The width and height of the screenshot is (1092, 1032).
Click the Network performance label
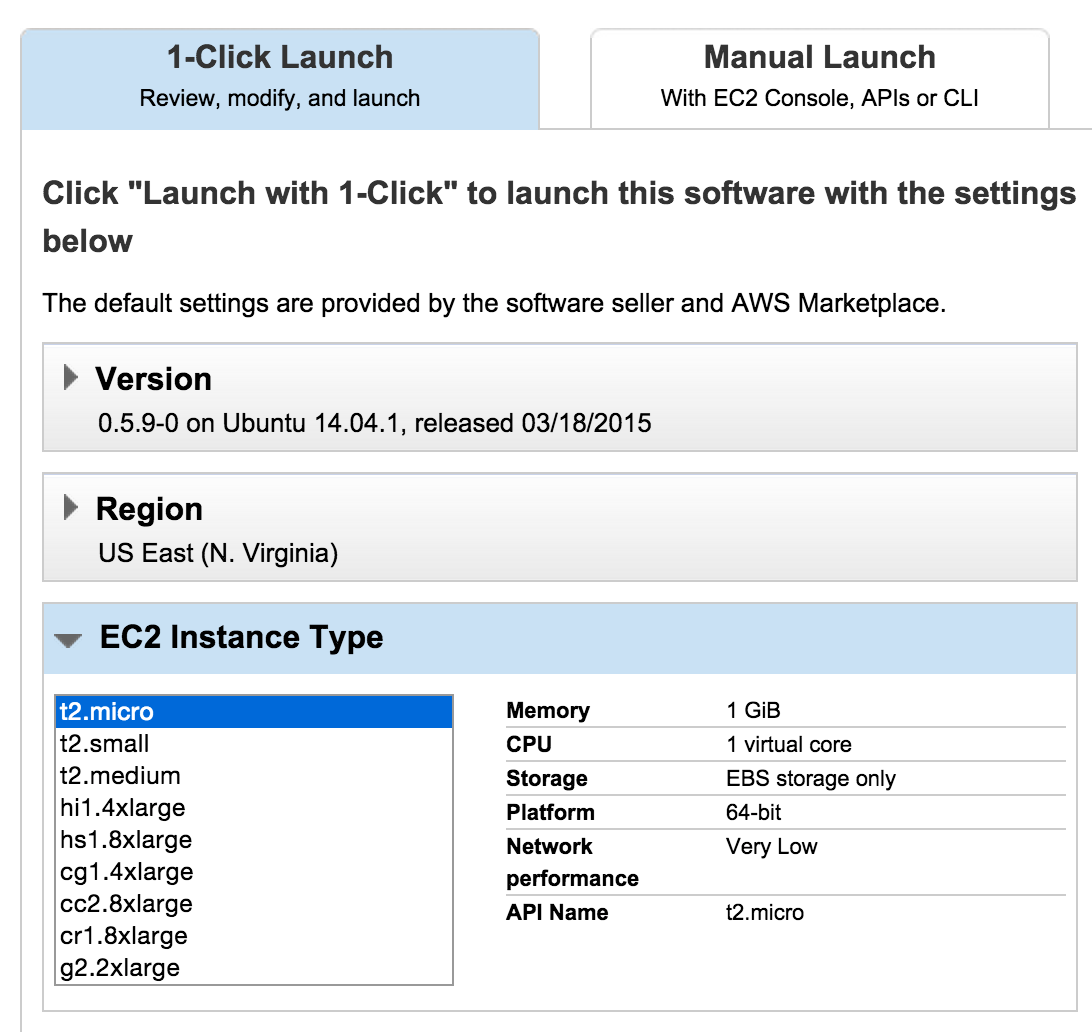click(572, 862)
